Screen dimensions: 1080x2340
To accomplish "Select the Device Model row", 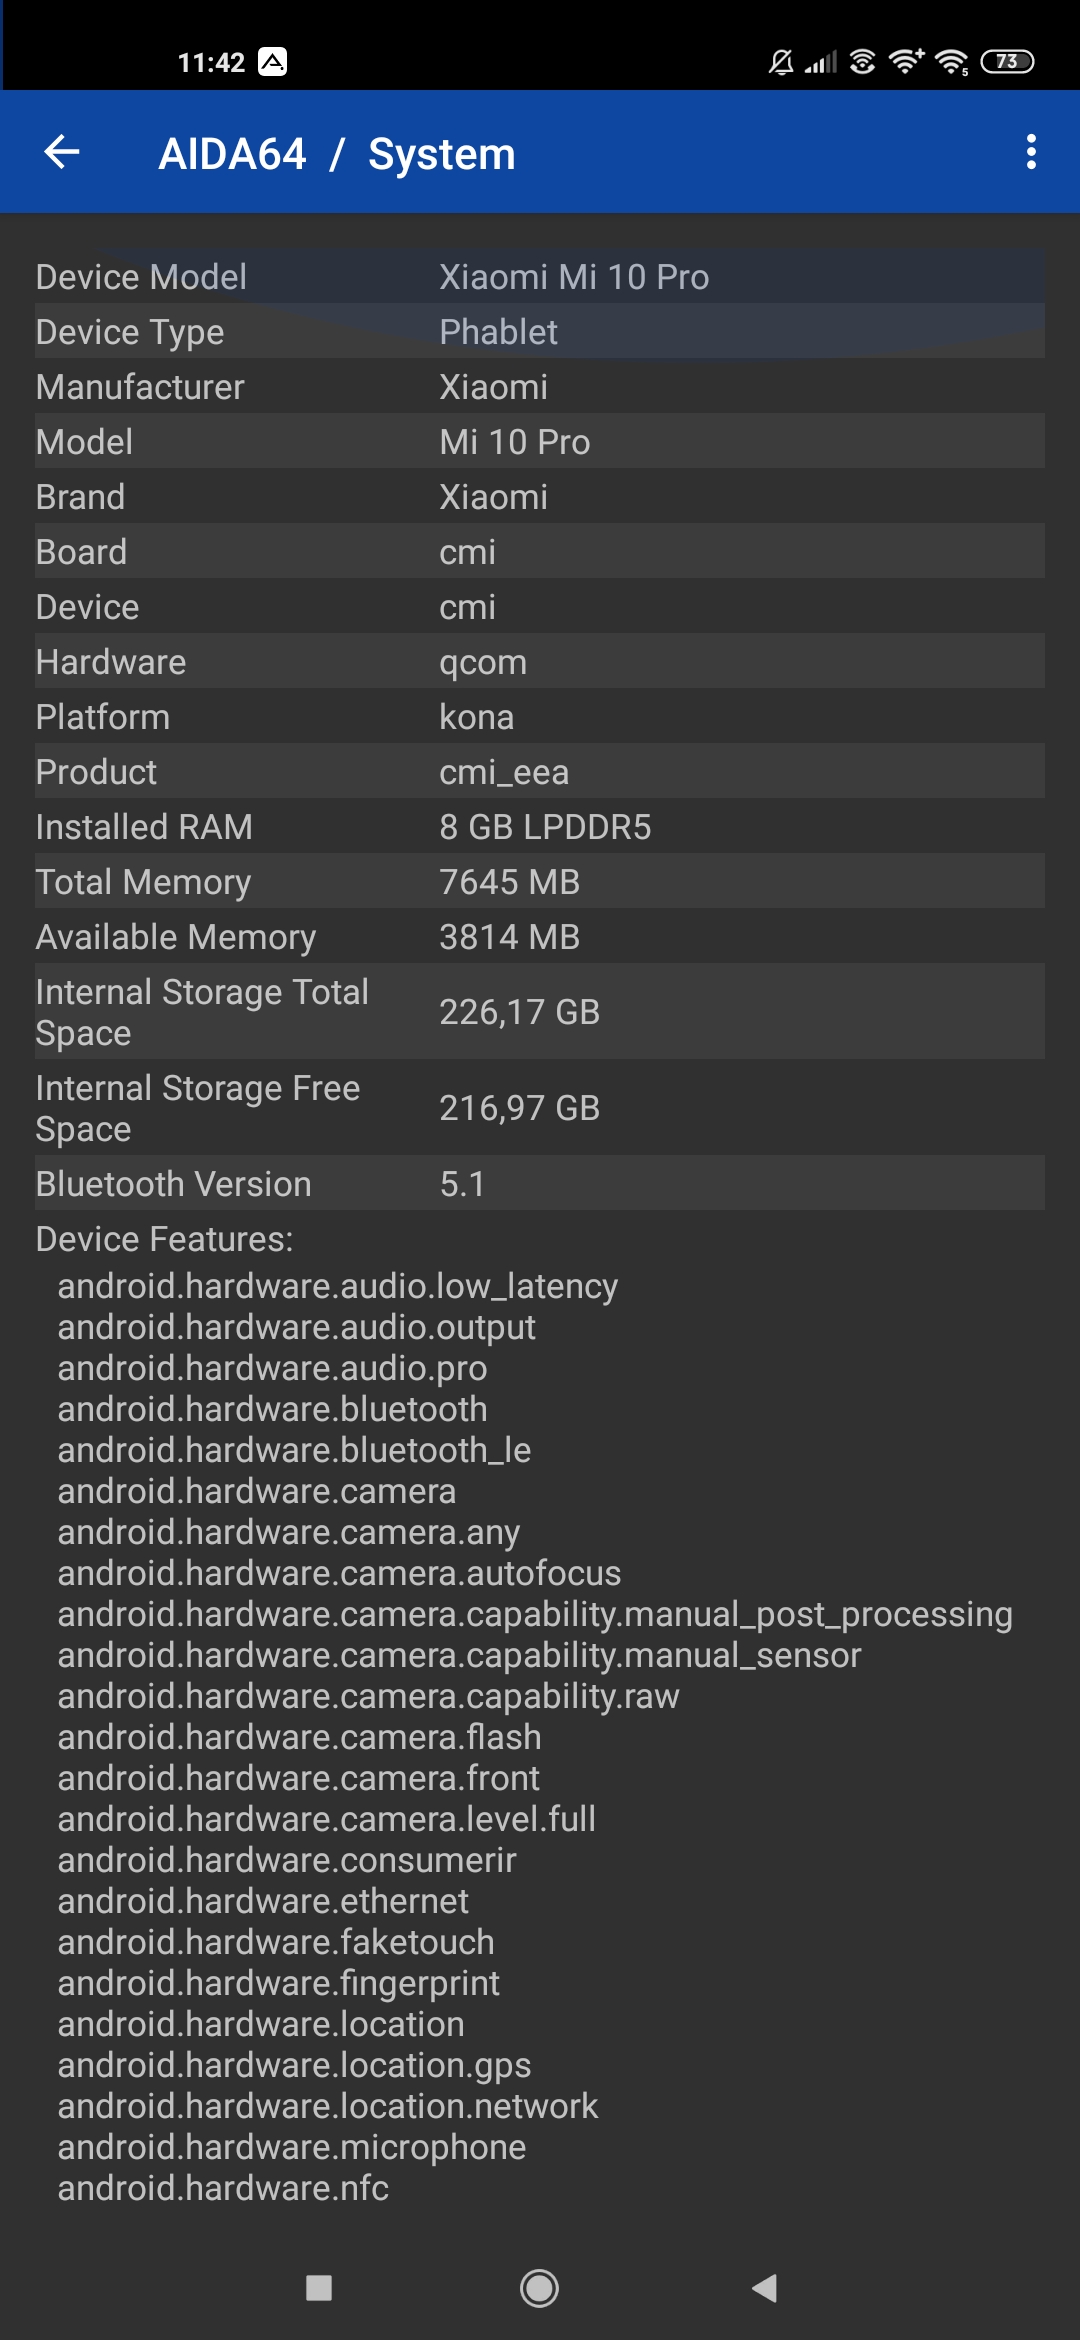I will click(x=540, y=277).
